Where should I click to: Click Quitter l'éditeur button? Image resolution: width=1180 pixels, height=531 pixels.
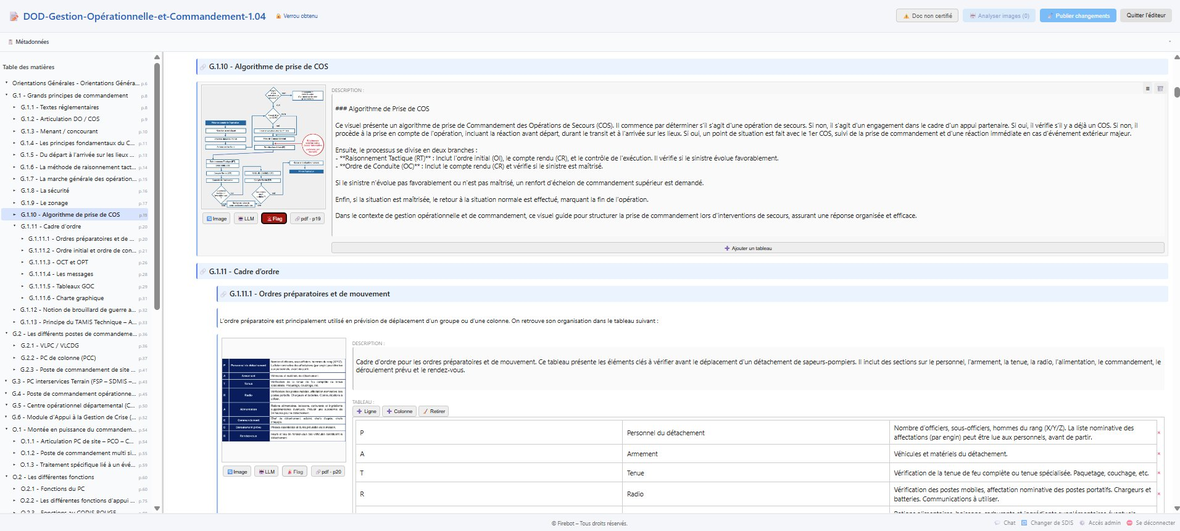(1147, 16)
